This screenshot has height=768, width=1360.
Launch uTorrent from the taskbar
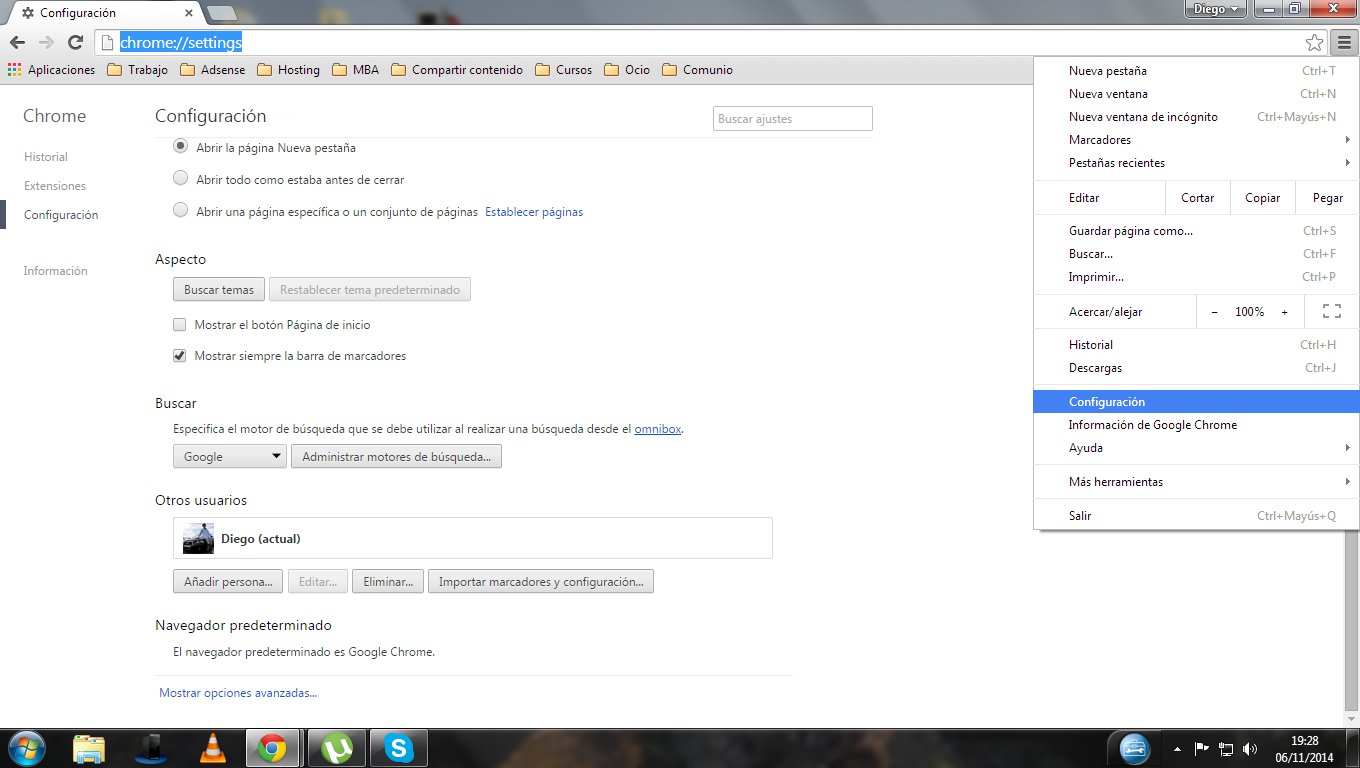coord(337,747)
